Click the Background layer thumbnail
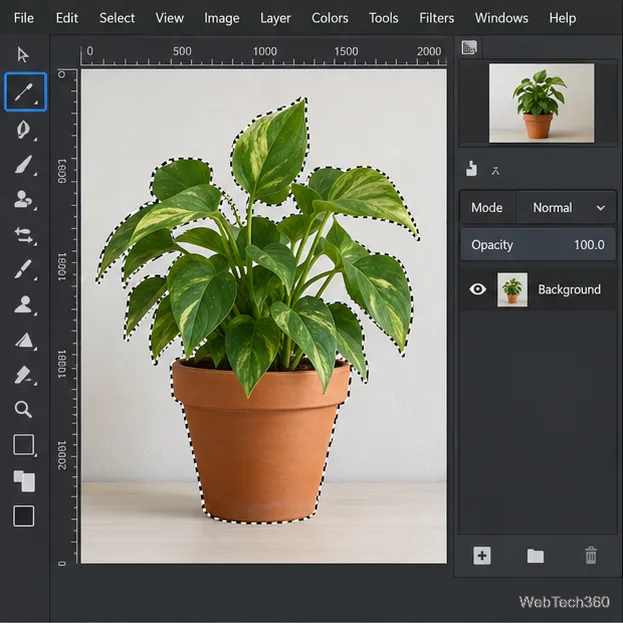The image size is (623, 623). 512,289
